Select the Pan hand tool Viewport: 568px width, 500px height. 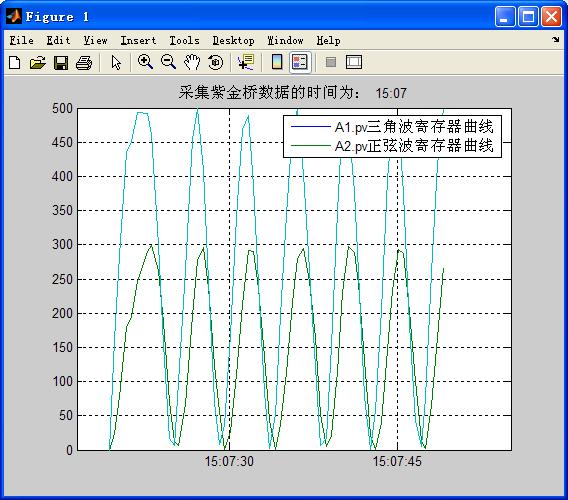coord(192,62)
